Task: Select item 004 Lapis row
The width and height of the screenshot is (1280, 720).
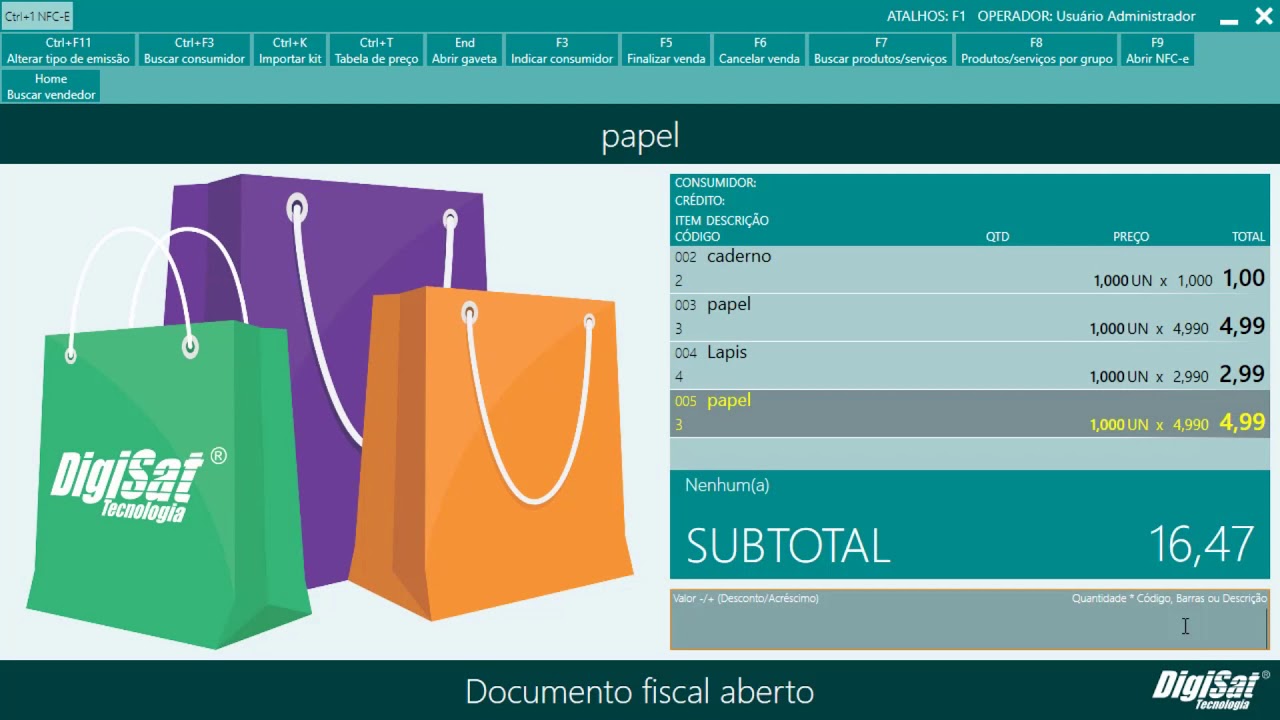Action: click(969, 365)
